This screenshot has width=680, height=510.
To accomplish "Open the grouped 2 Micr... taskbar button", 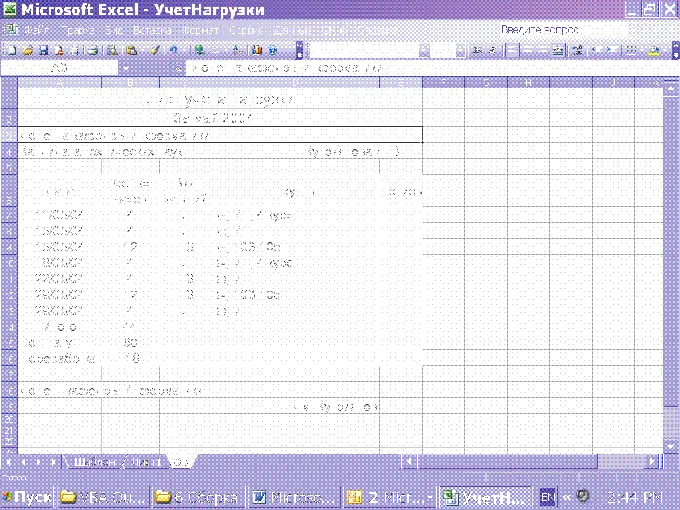I will (x=389, y=497).
